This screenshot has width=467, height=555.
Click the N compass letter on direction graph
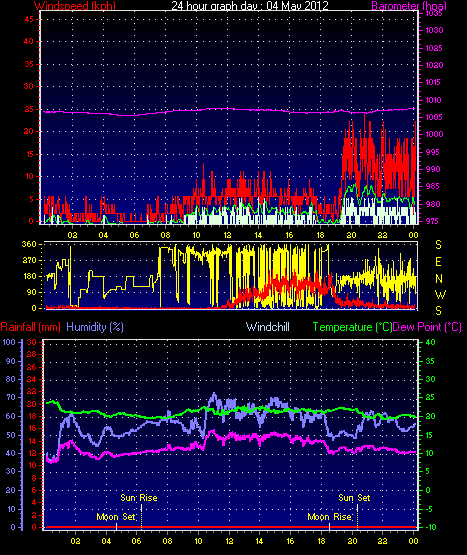439,279
